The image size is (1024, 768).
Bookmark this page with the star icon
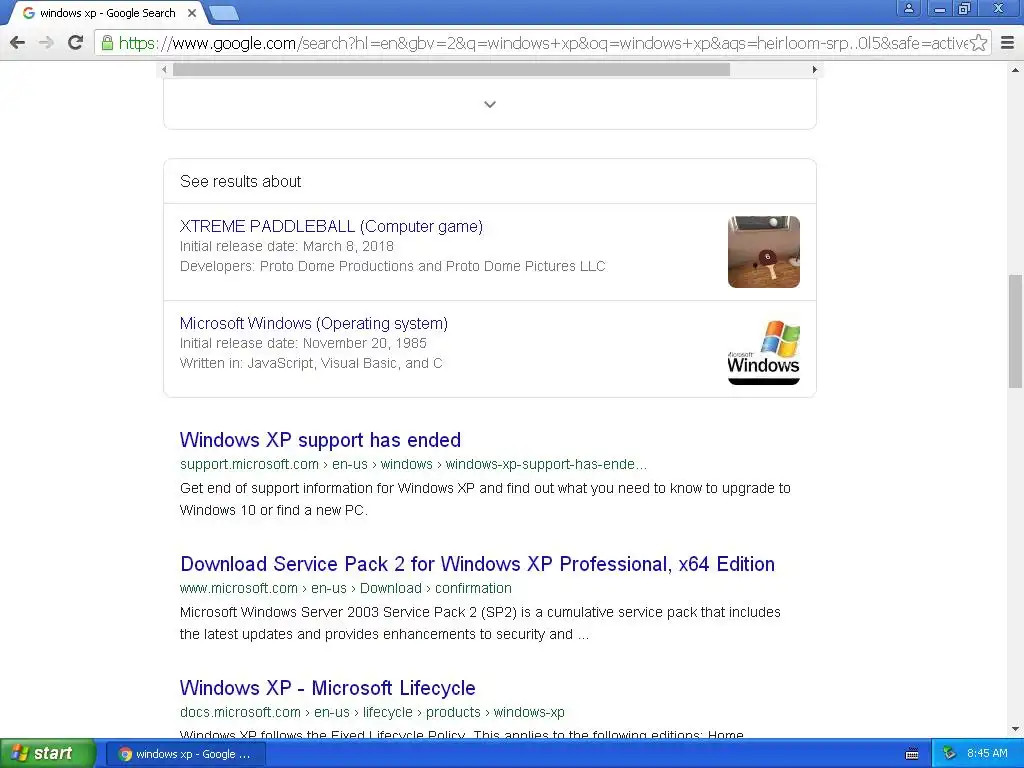click(x=978, y=43)
